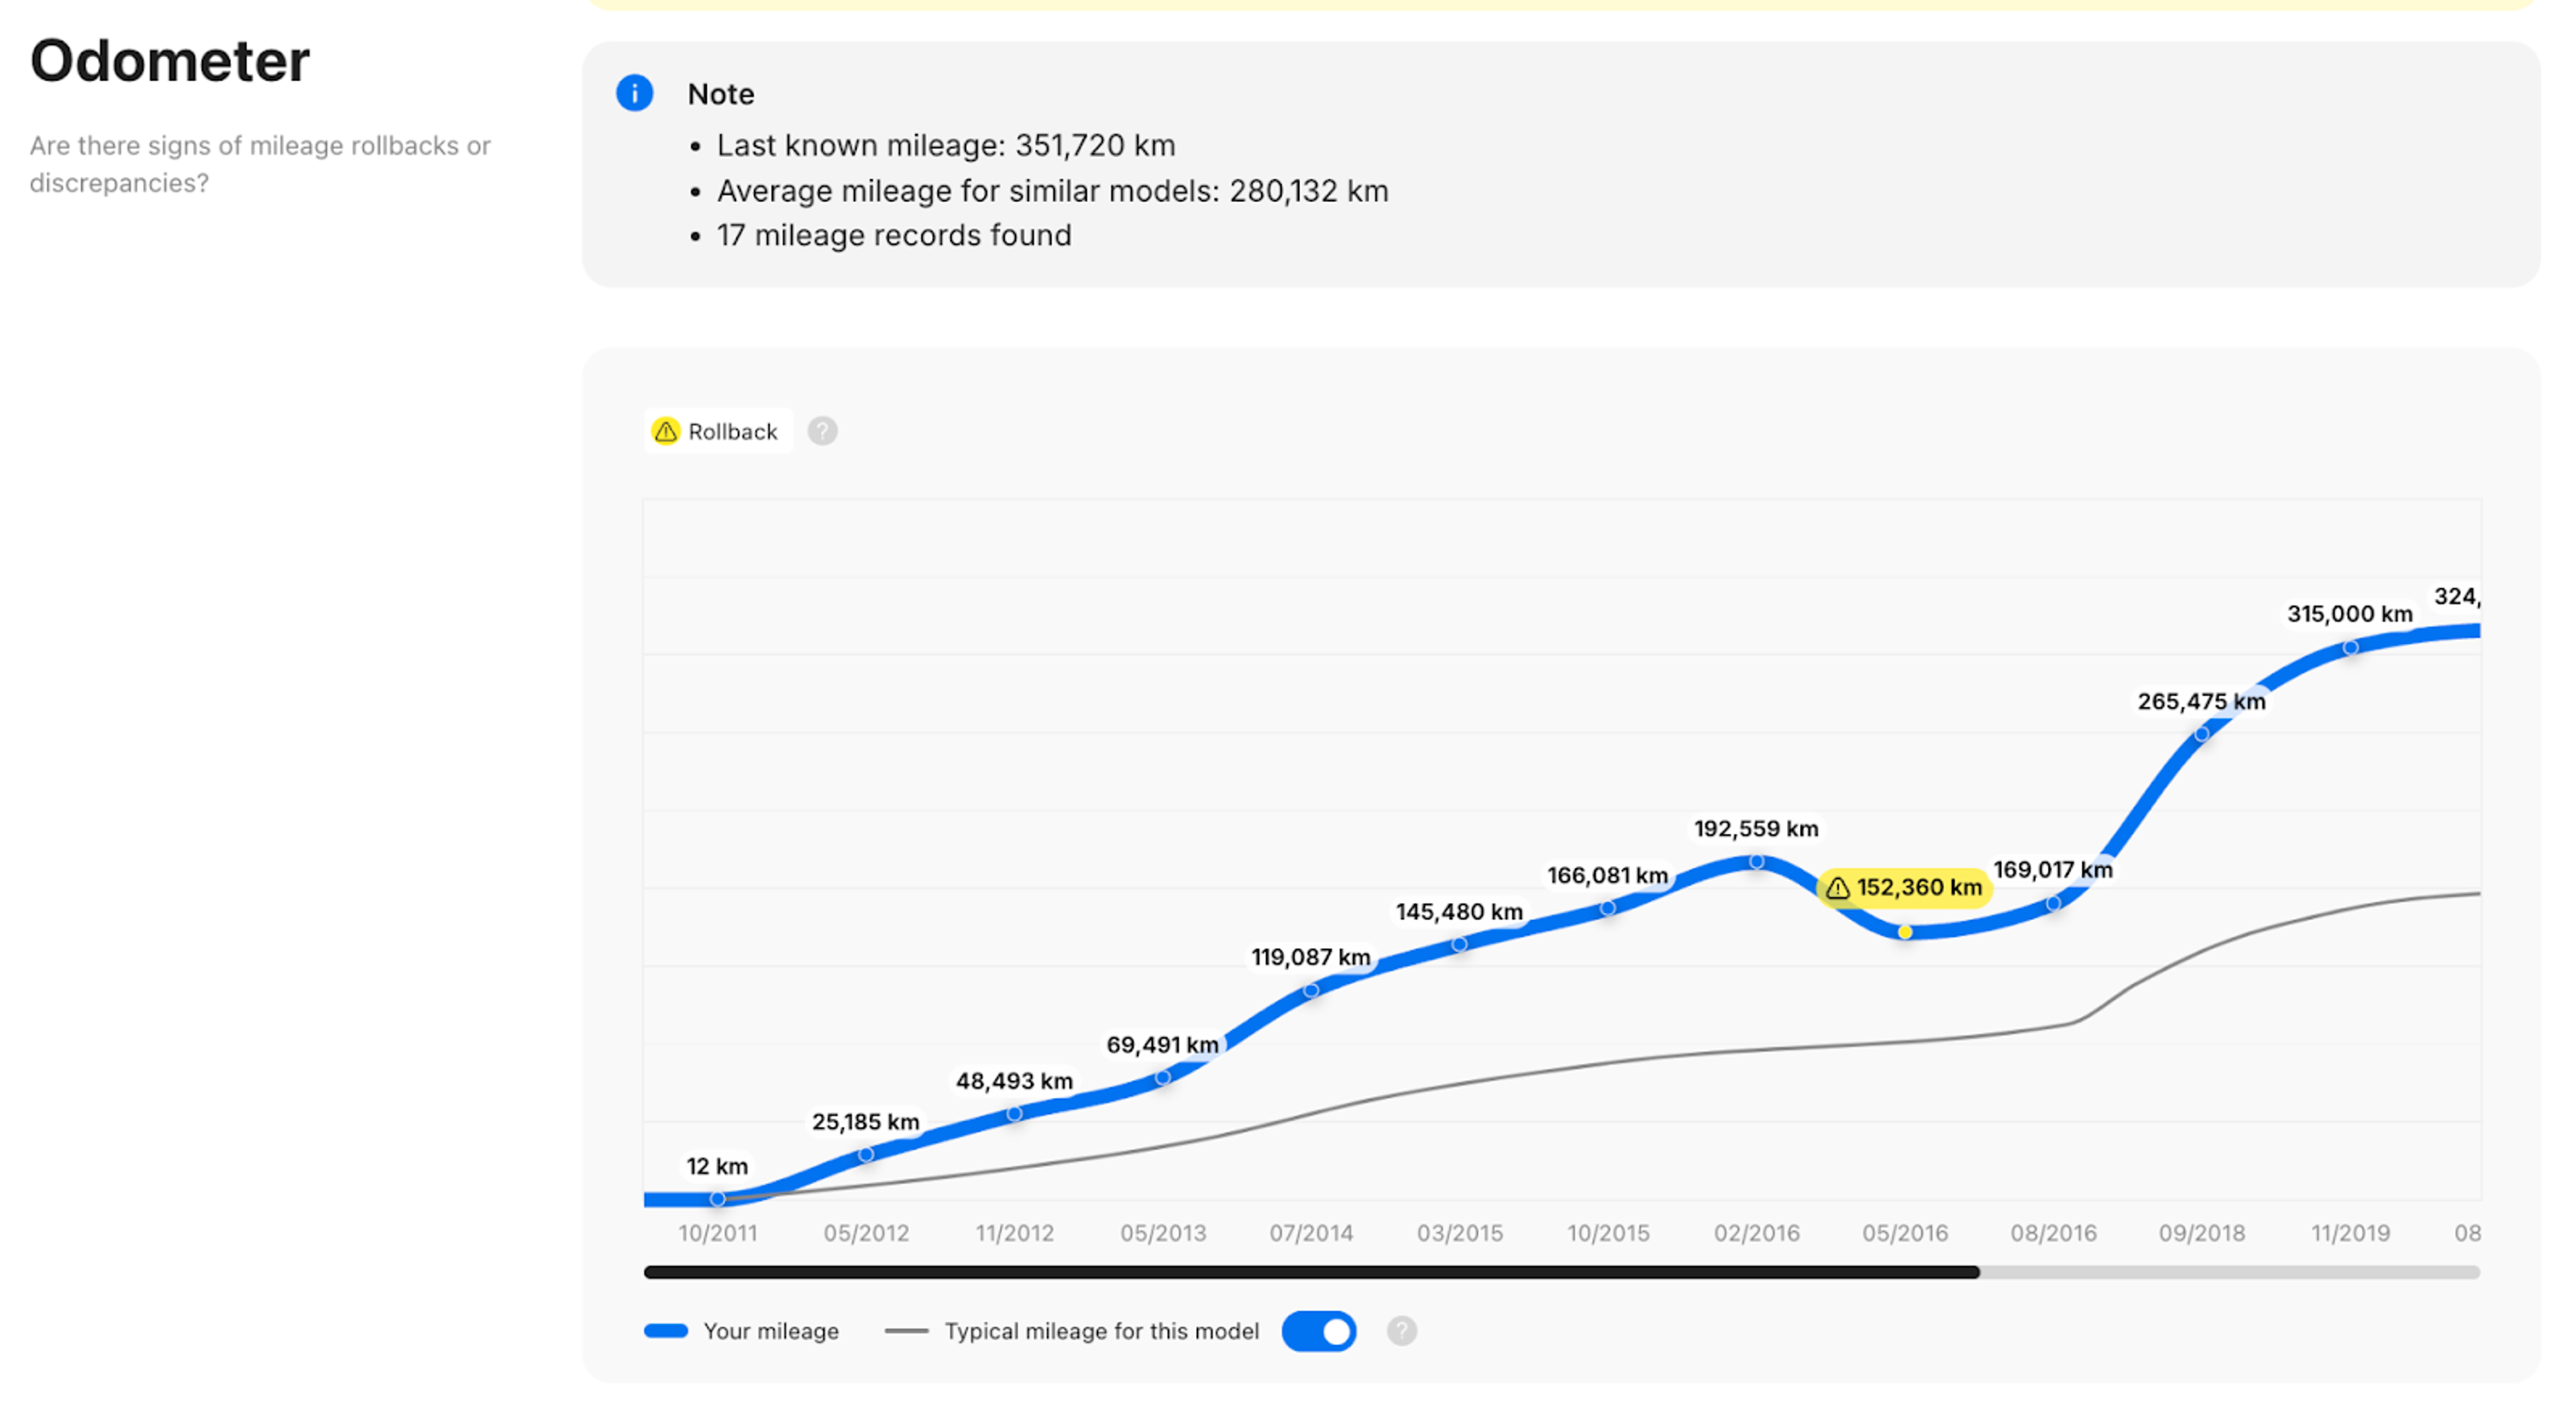Image resolution: width=2576 pixels, height=1402 pixels.
Task: Toggle off Typical mileage for this model
Action: 1319,1331
